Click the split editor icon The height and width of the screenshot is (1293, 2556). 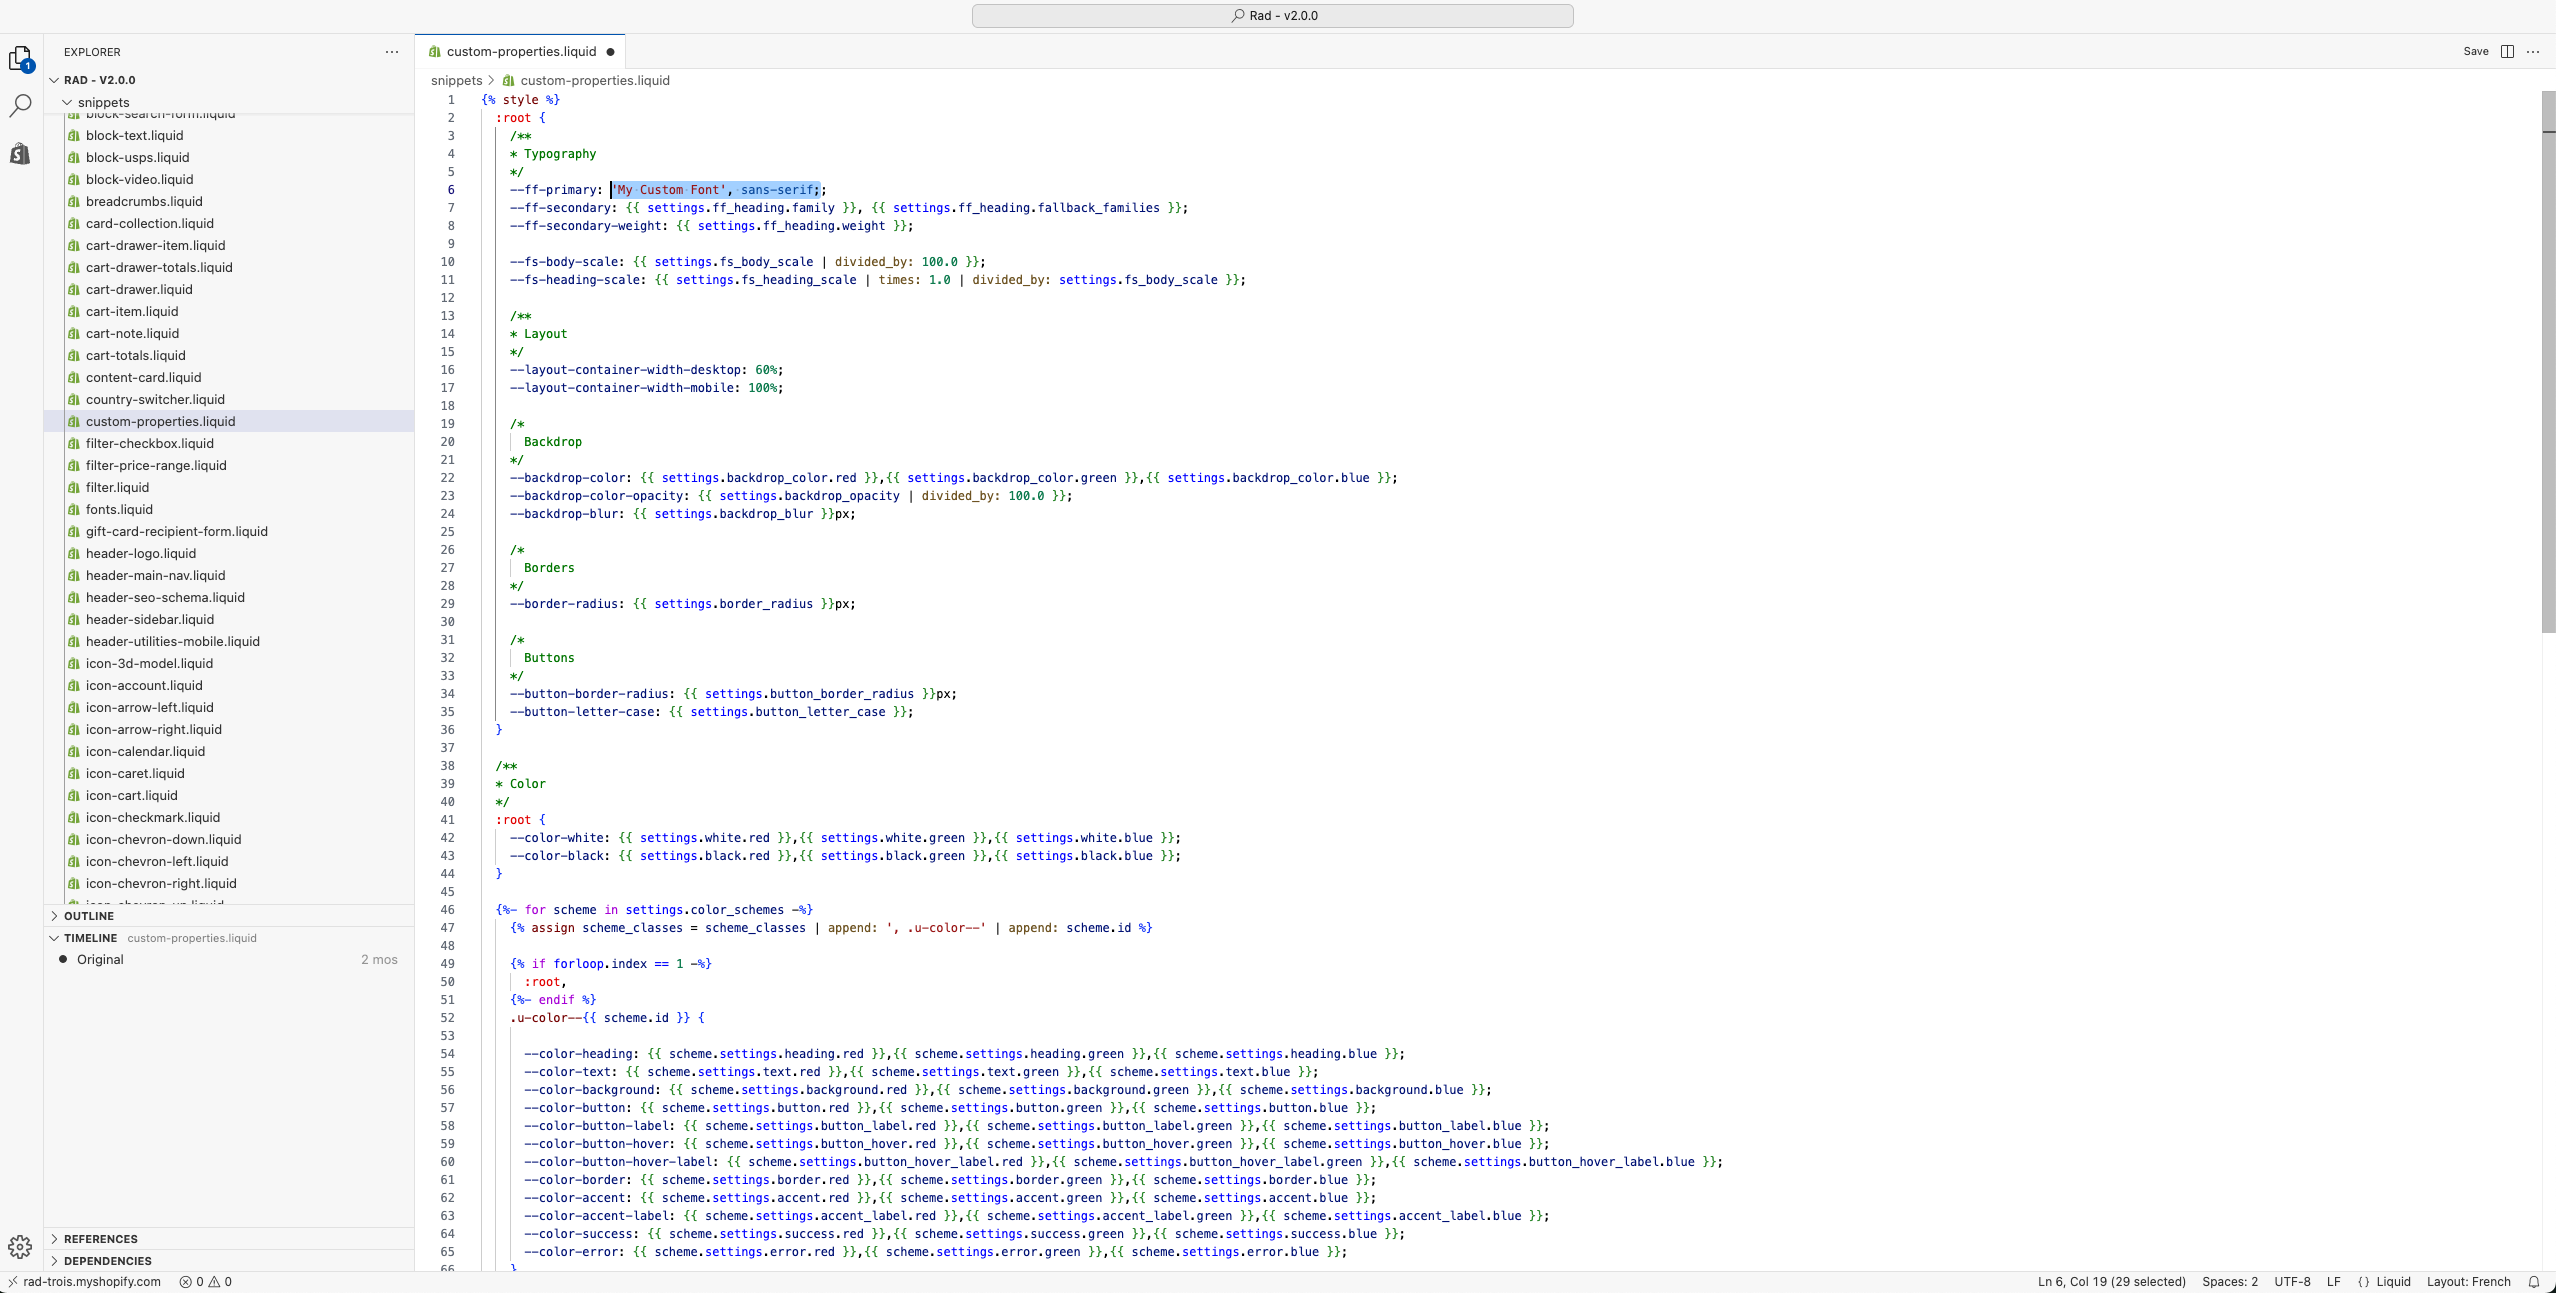(2507, 52)
